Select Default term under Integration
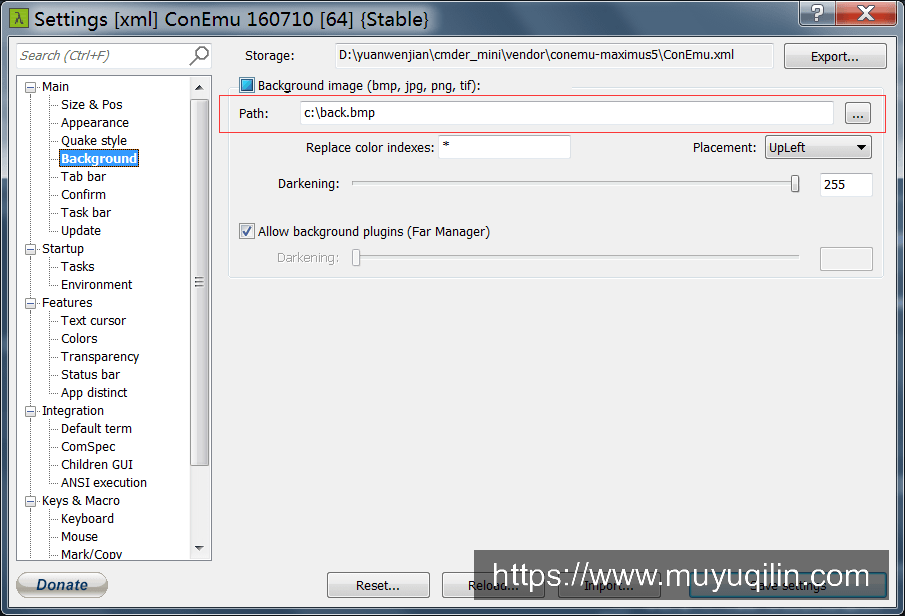The height and width of the screenshot is (616, 905). click(x=96, y=428)
